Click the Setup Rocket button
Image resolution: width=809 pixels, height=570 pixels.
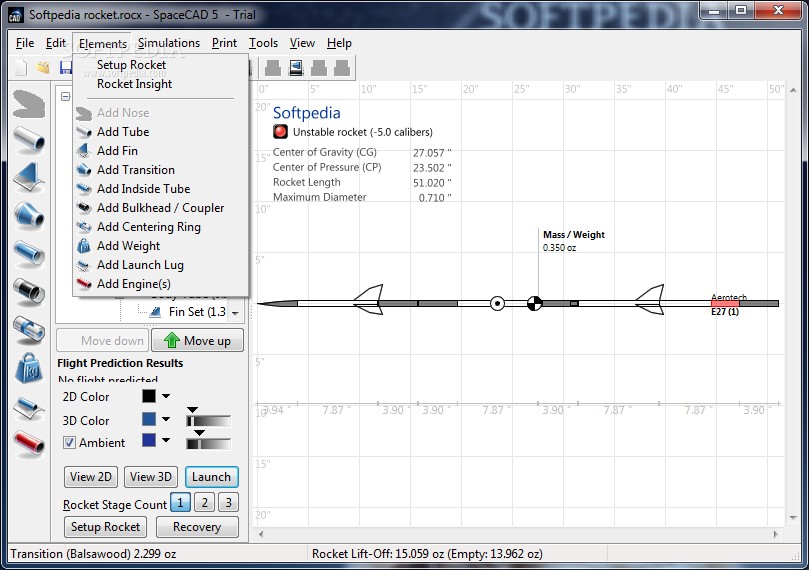pyautogui.click(x=105, y=527)
